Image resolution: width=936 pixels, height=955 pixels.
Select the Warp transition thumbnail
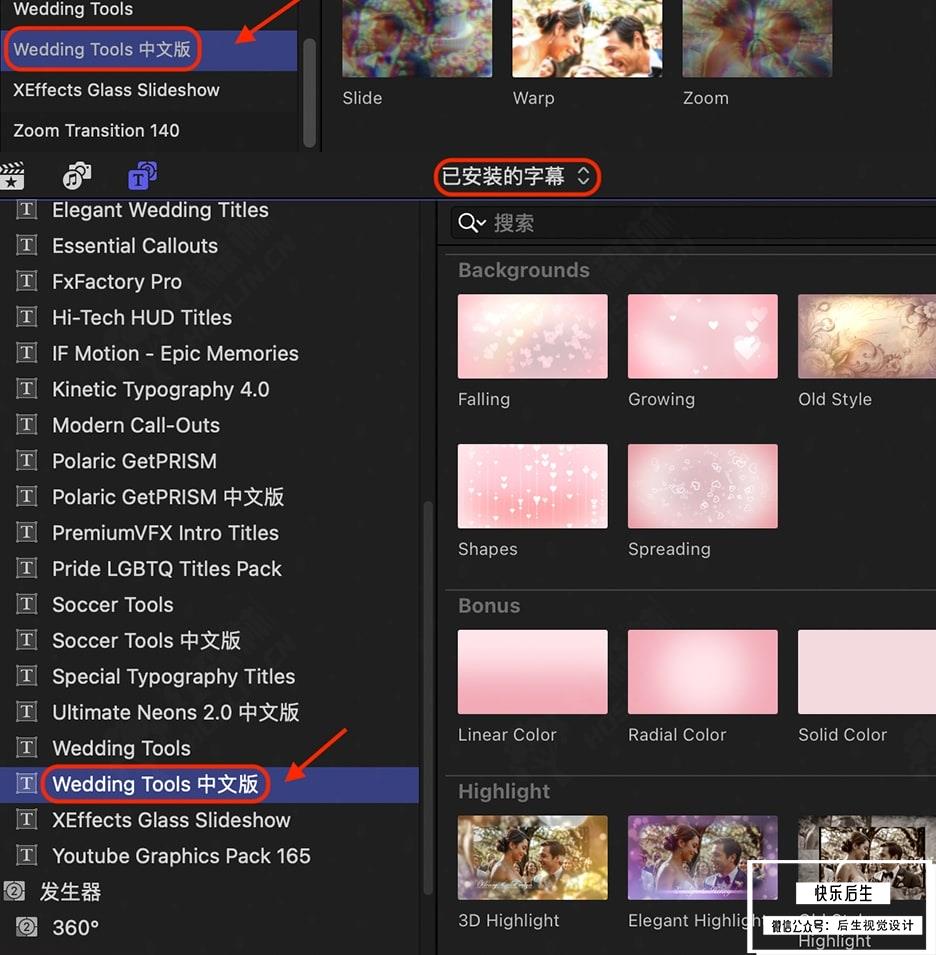coord(587,38)
